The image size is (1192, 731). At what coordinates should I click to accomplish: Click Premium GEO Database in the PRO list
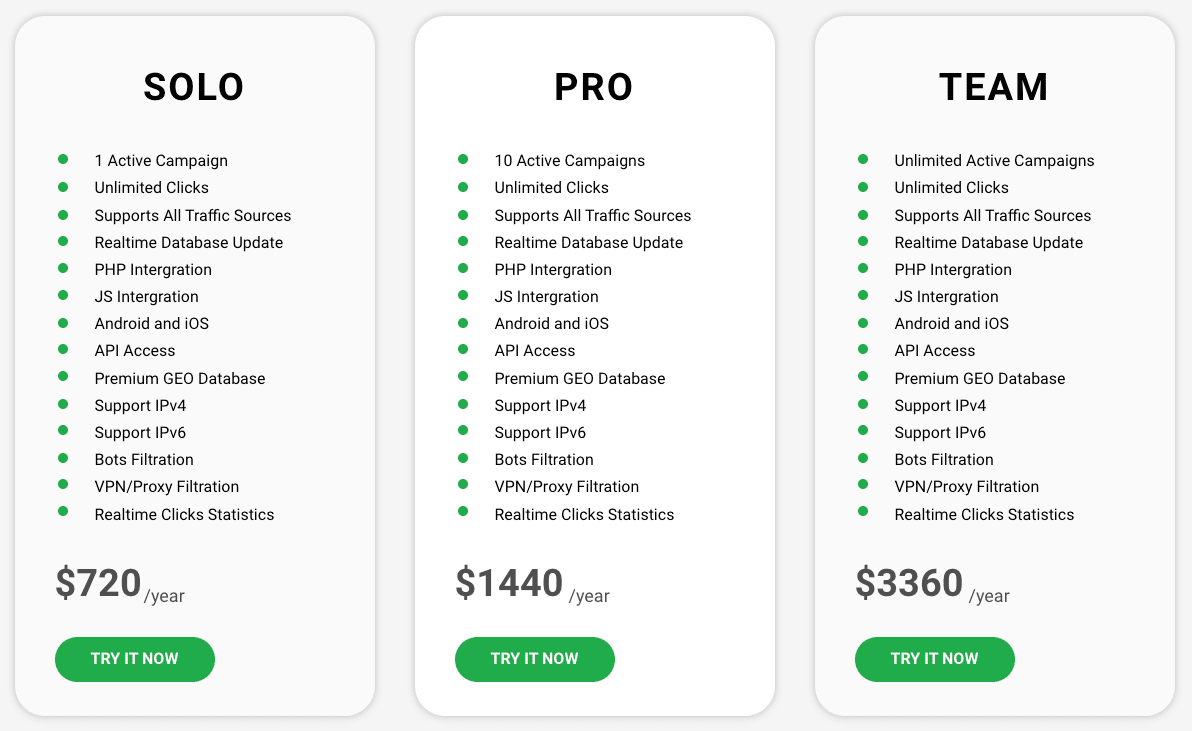click(579, 378)
